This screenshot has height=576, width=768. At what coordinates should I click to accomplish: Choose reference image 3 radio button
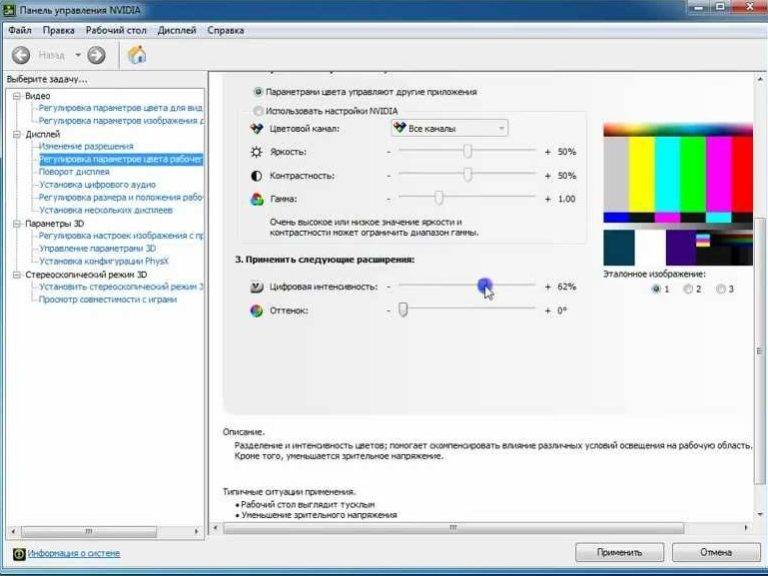(x=720, y=289)
